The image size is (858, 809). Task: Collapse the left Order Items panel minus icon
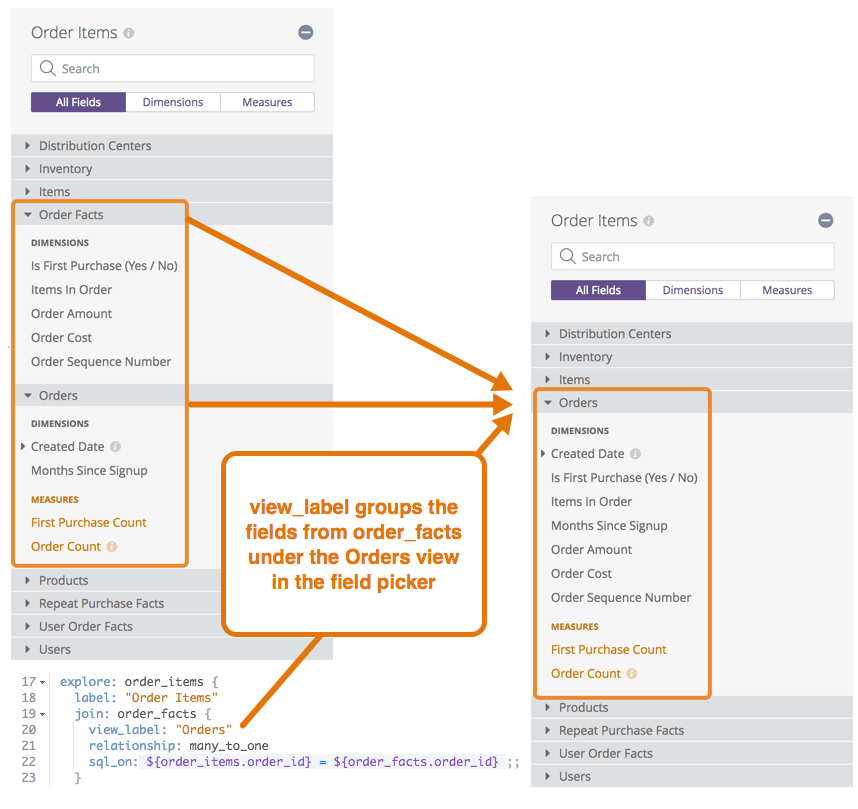(x=305, y=32)
